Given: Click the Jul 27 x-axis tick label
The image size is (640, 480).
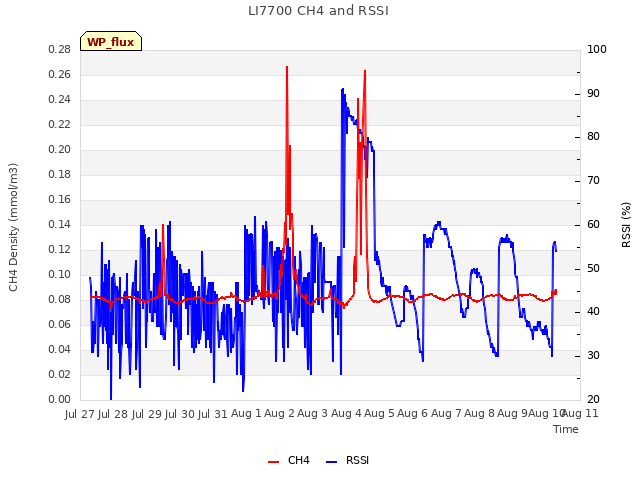Looking at the screenshot, I should click(x=80, y=414).
